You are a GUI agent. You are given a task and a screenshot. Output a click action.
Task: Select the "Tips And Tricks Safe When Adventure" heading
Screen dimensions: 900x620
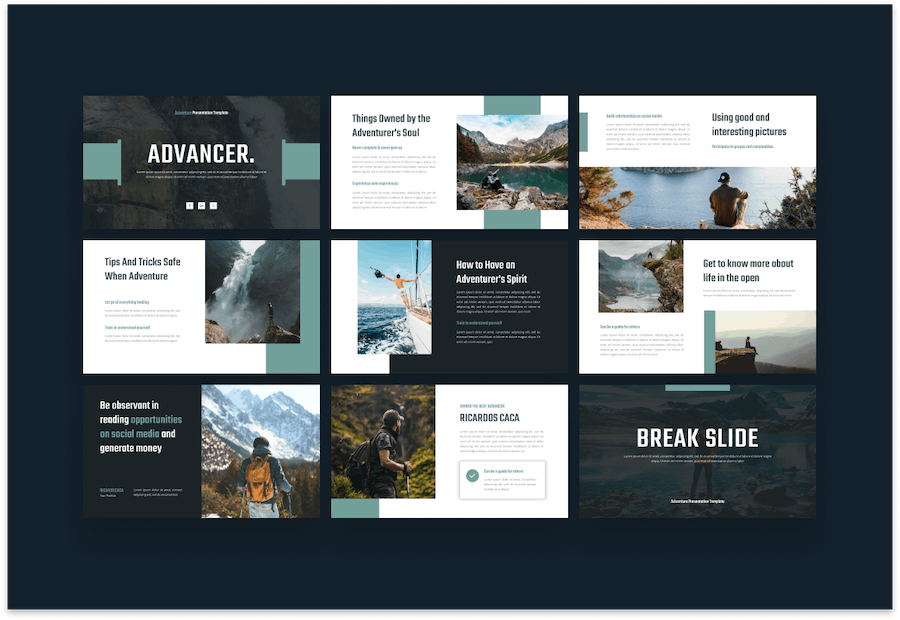pos(142,269)
